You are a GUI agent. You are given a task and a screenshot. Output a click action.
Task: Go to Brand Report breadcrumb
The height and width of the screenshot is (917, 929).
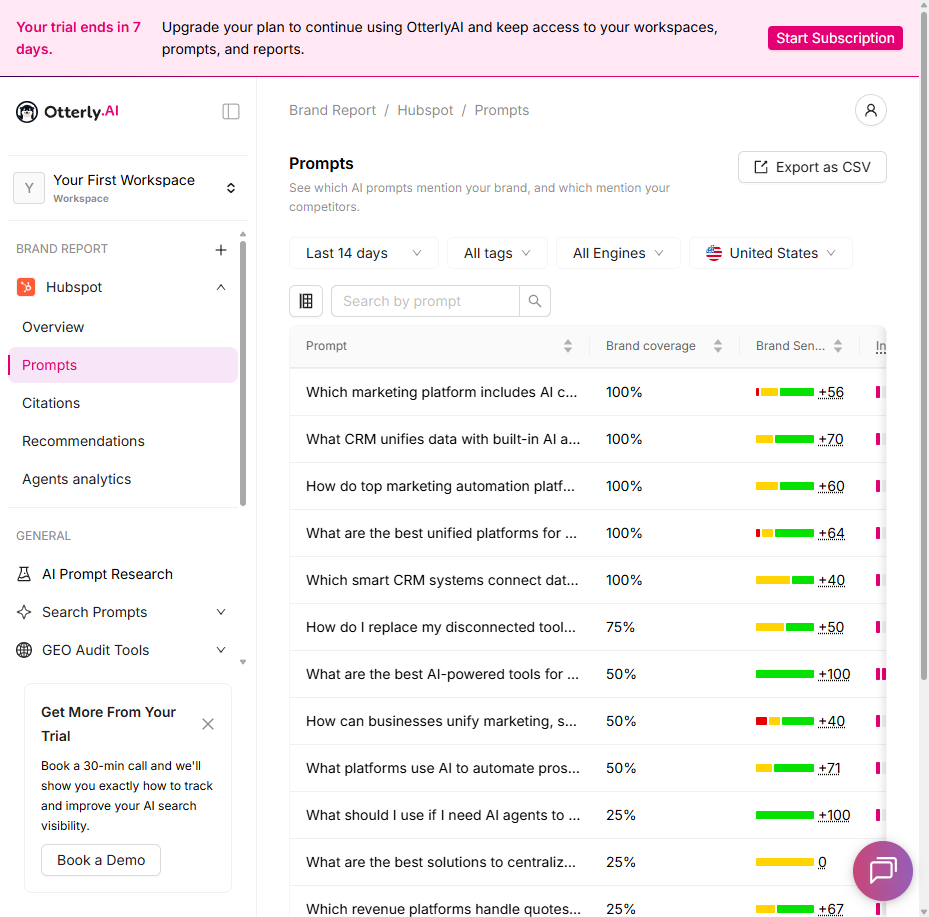tap(332, 110)
